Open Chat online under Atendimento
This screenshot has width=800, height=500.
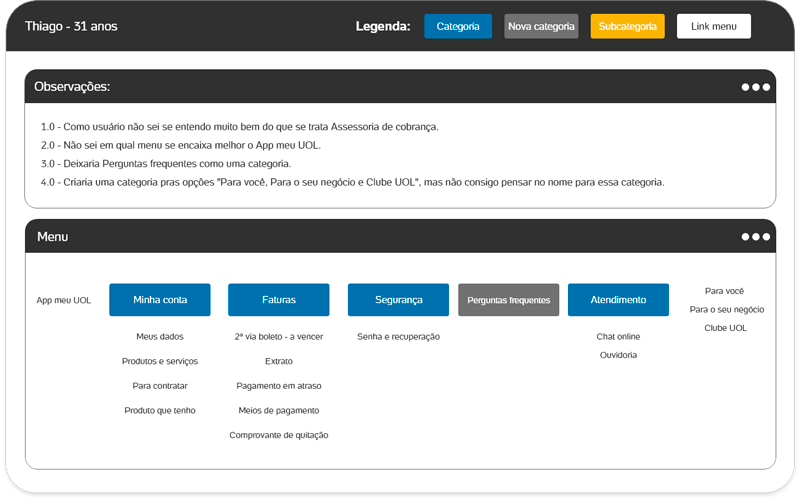pyautogui.click(x=618, y=337)
